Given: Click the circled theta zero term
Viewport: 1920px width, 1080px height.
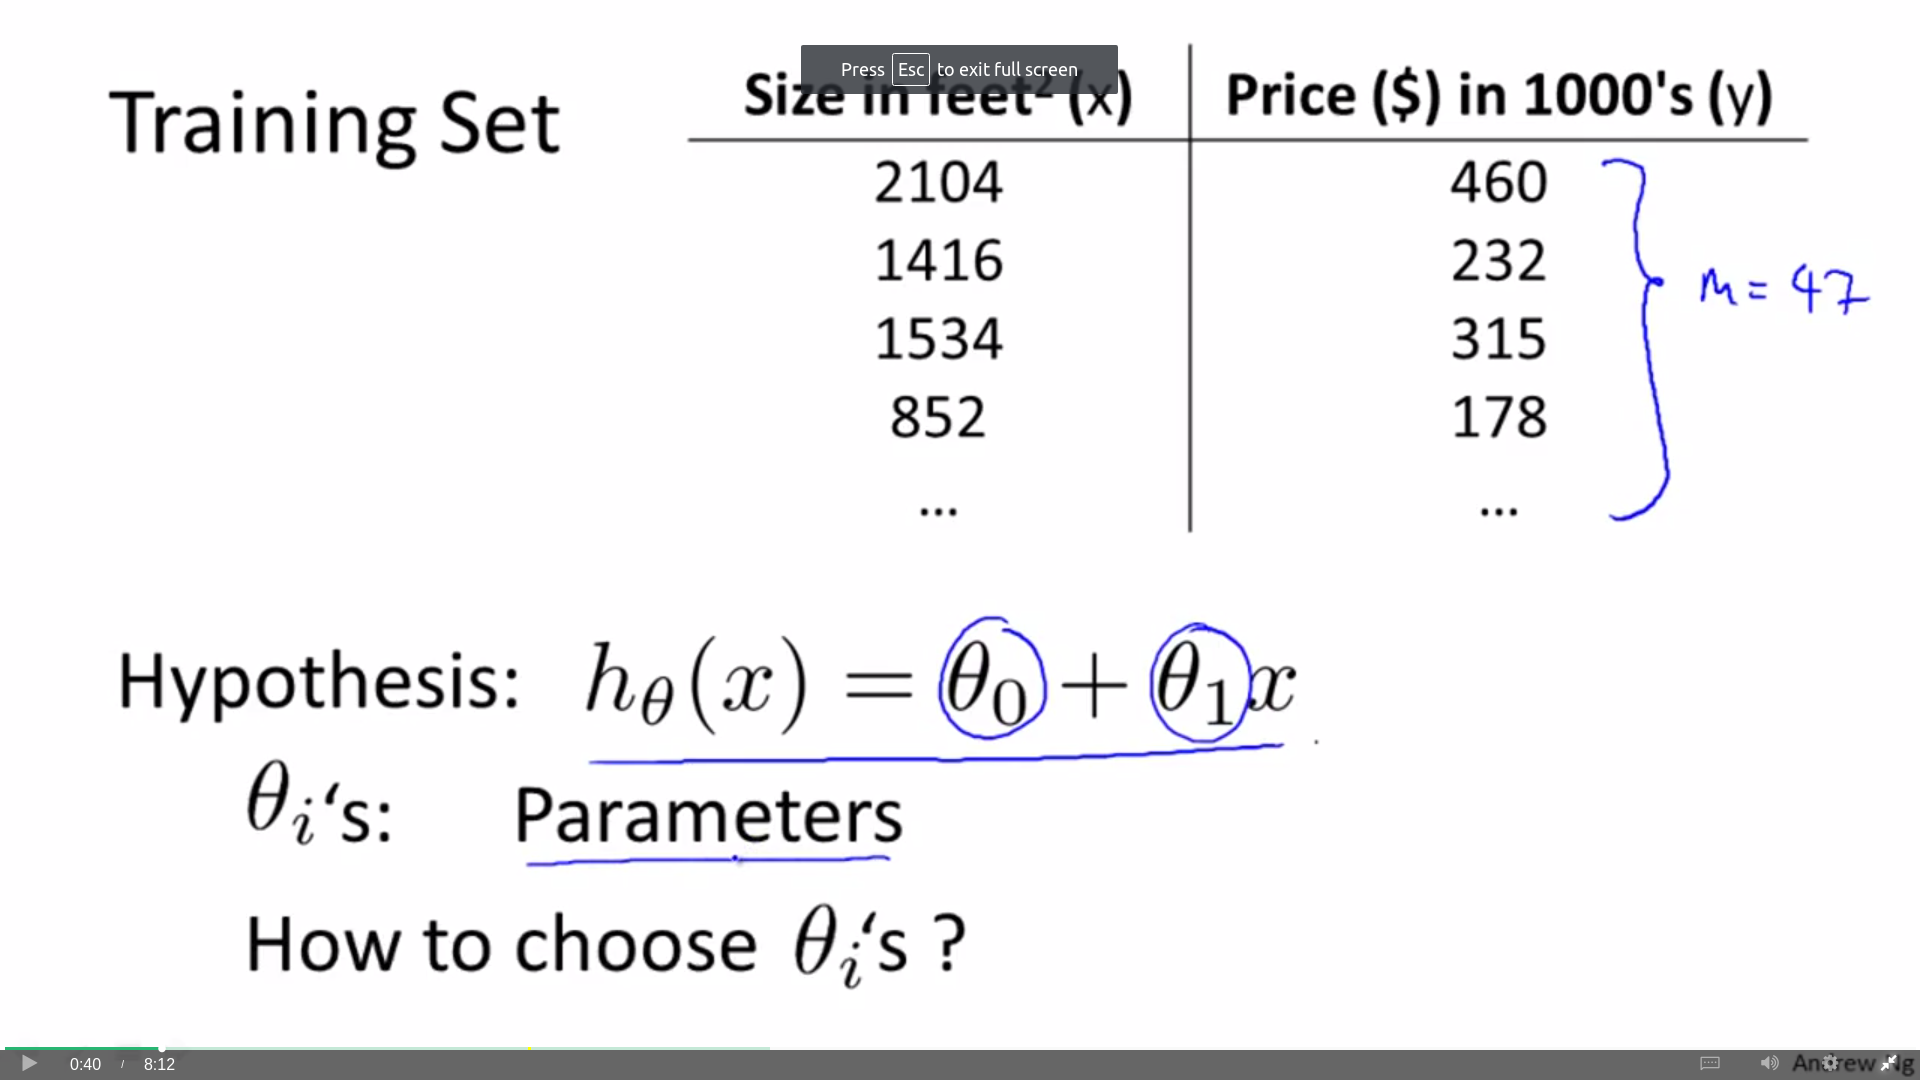Looking at the screenshot, I should [991, 679].
